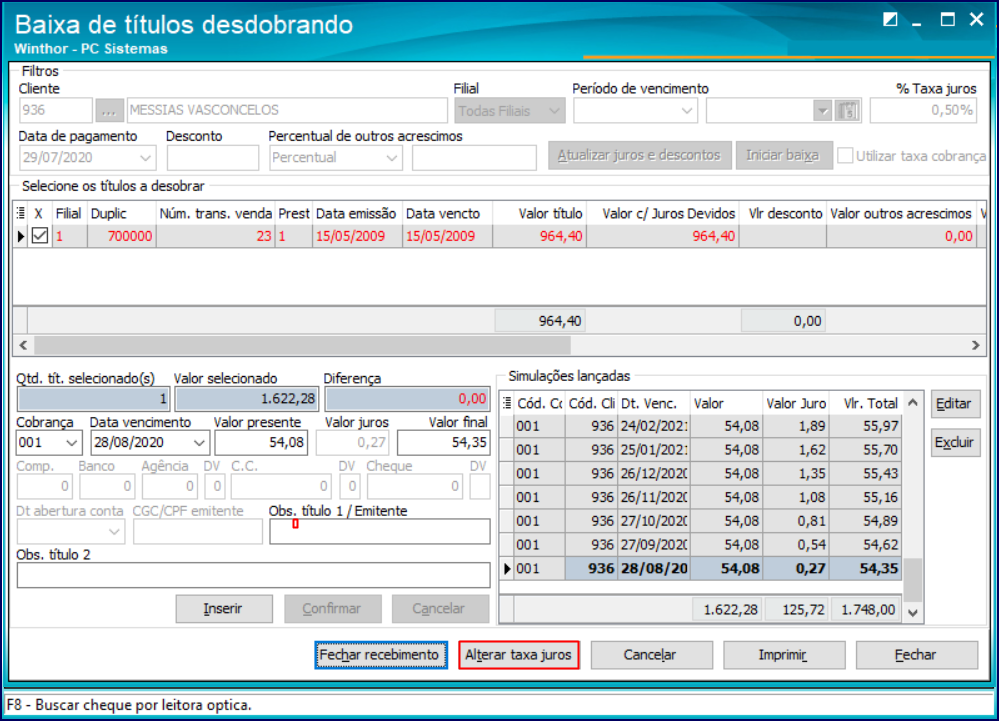Open Dt abertura conta dropdown
This screenshot has width=999, height=721.
pos(115,531)
